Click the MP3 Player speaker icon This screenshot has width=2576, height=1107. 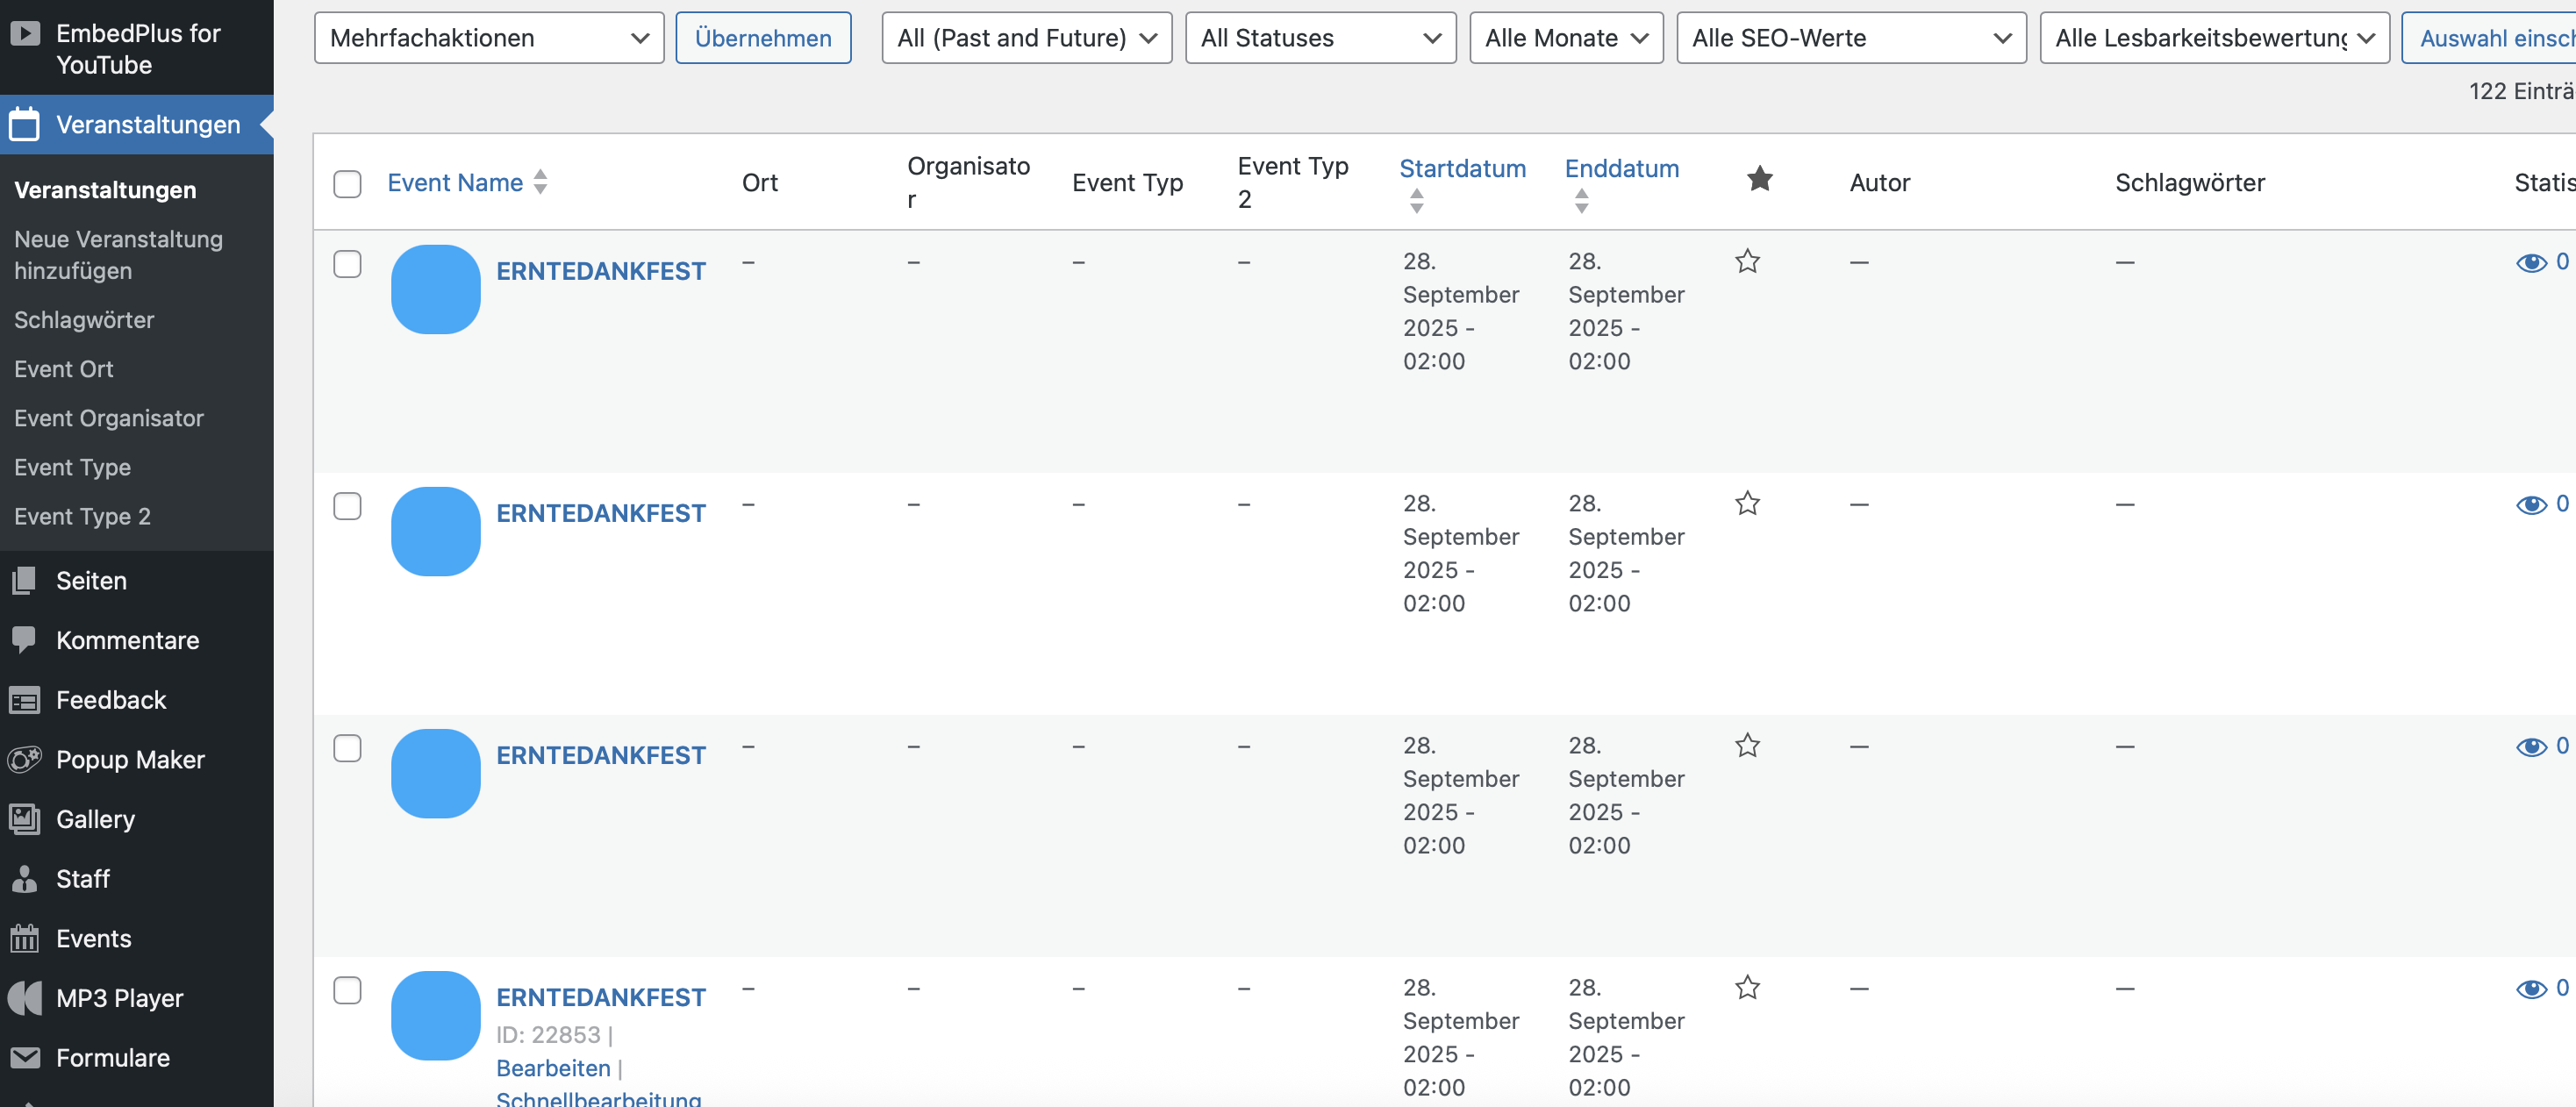25,998
